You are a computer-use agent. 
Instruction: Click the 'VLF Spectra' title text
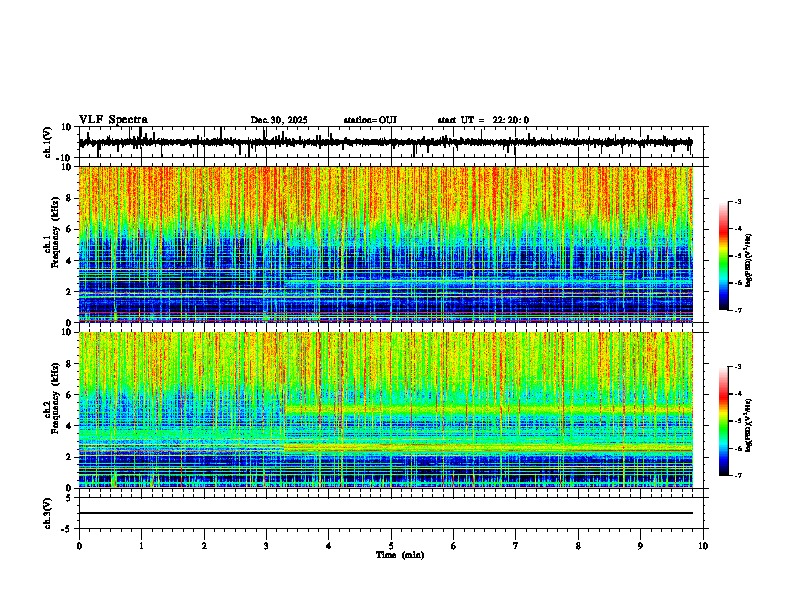tap(113, 120)
